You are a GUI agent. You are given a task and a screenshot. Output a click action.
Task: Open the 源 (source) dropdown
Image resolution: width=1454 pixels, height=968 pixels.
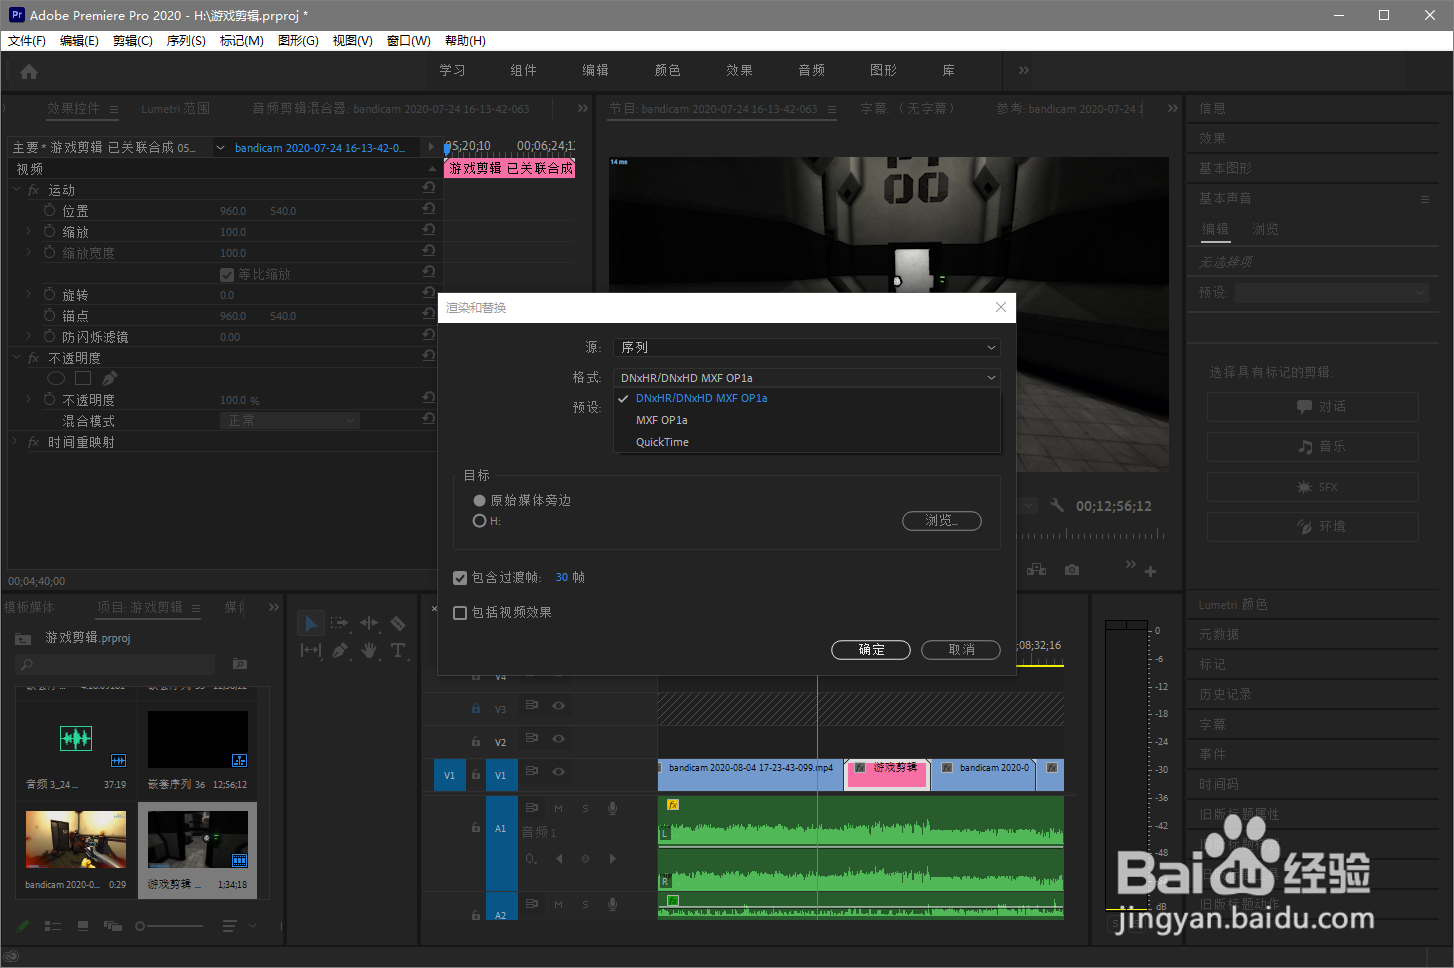806,347
